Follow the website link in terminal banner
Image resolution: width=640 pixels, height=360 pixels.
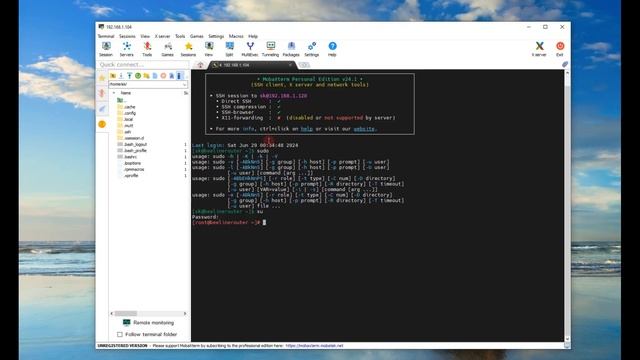[364, 129]
